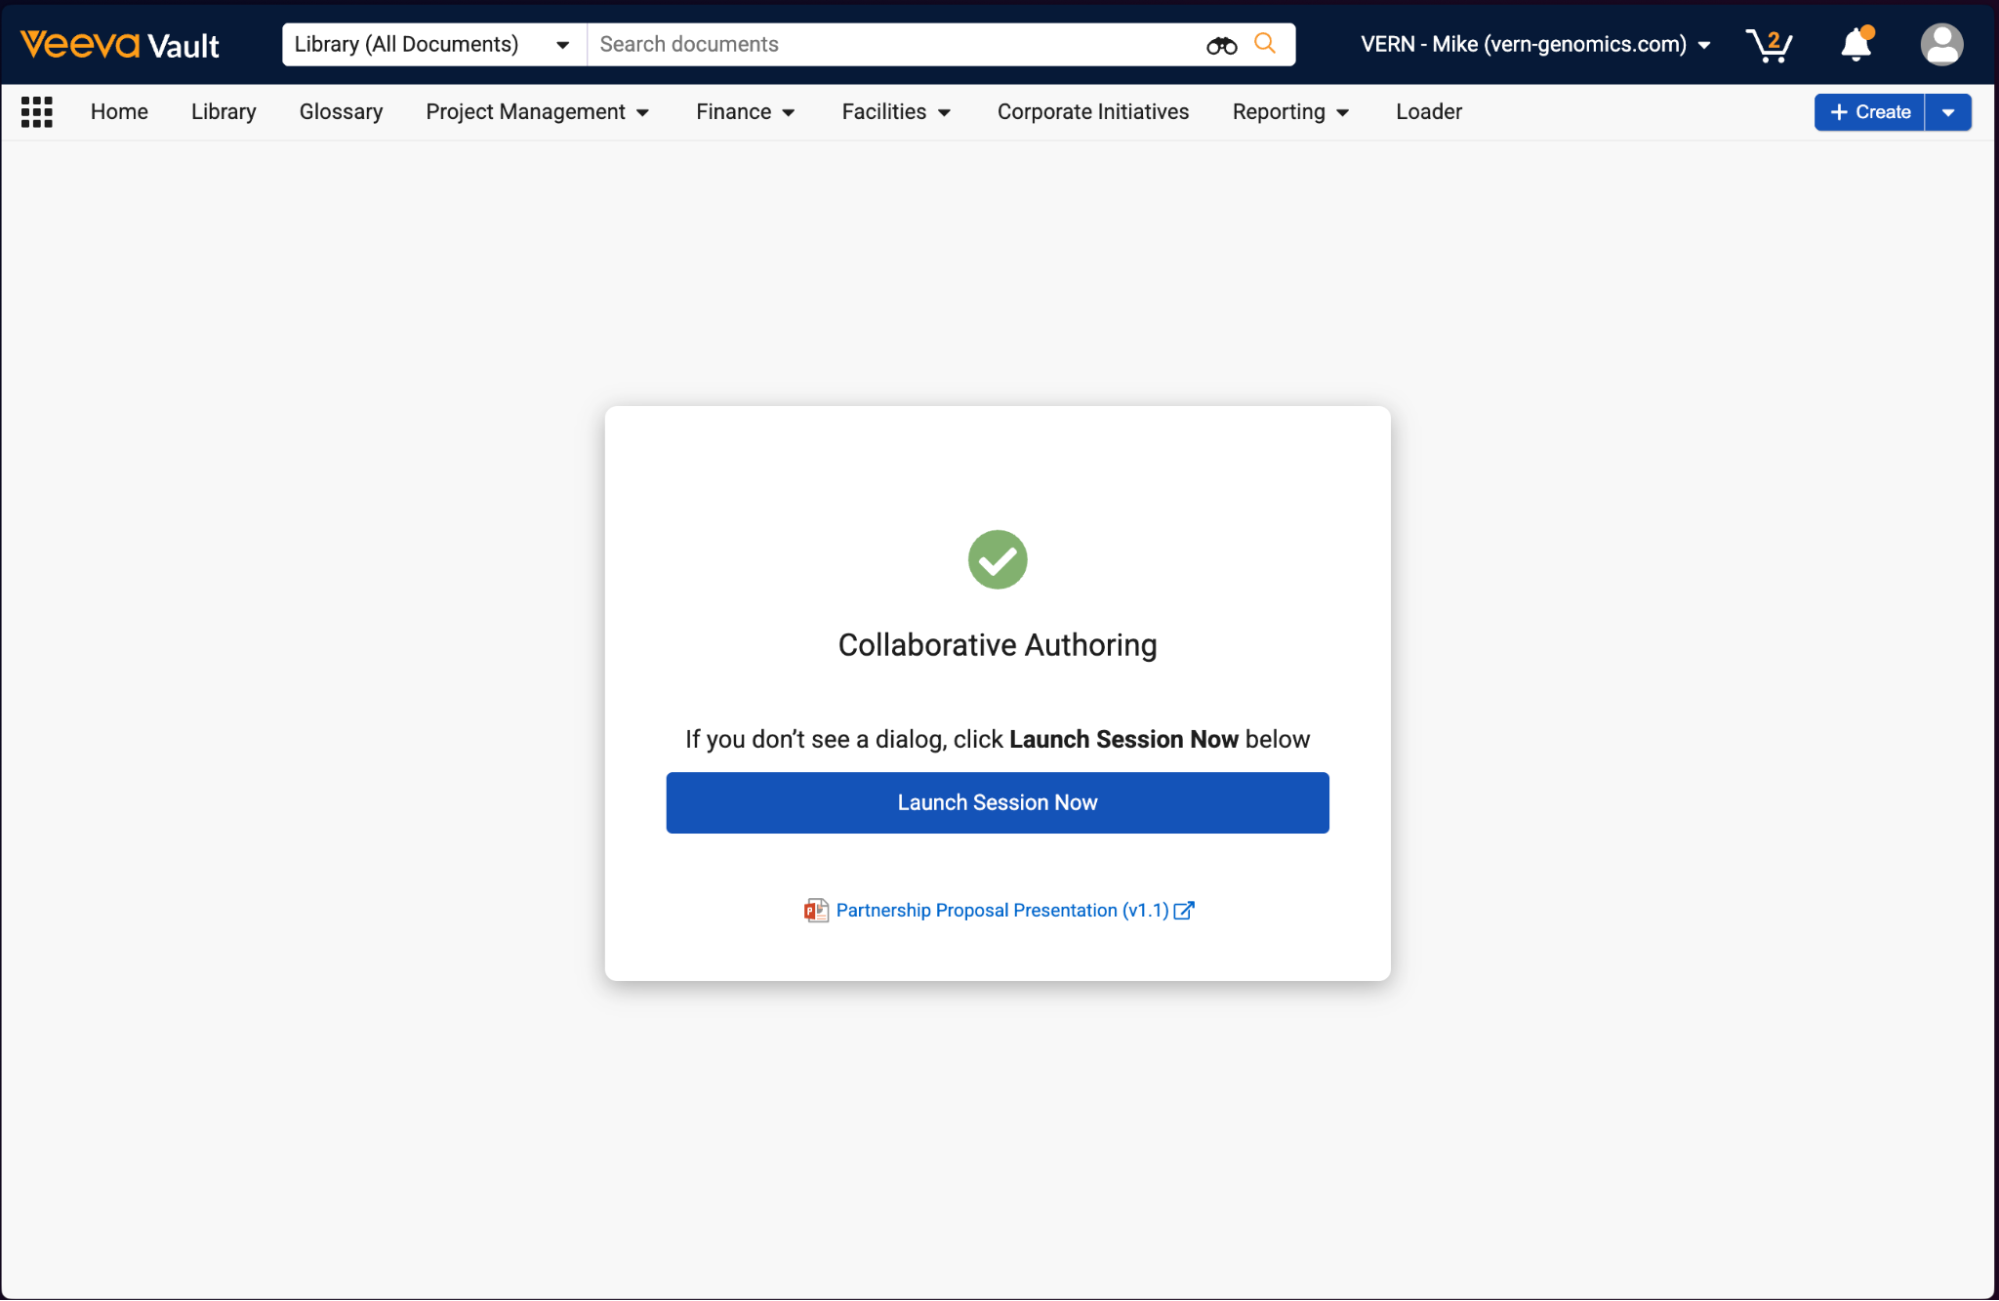Click the external link icon beside the presentation

pos(1184,910)
